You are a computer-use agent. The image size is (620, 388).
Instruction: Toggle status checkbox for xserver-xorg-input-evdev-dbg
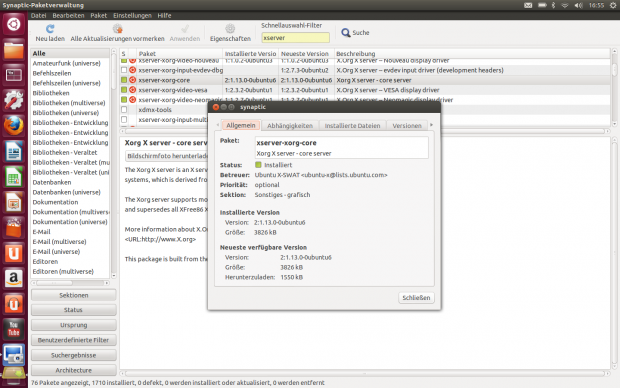124,70
